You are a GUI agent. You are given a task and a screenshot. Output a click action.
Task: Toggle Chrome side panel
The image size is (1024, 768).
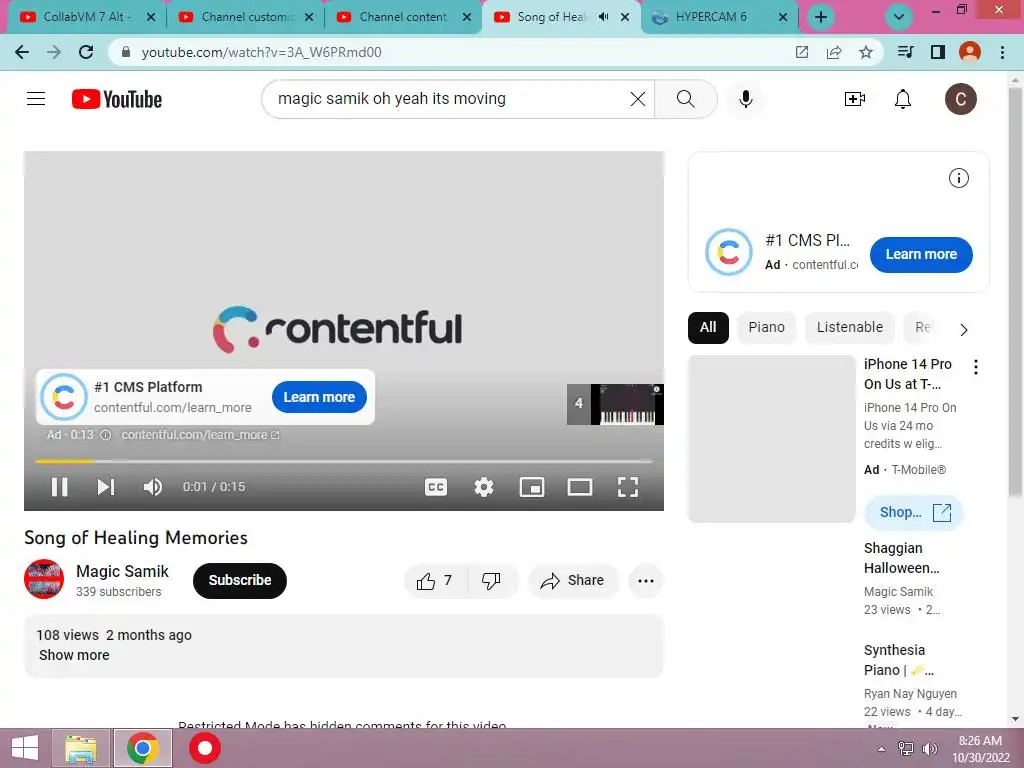click(x=938, y=52)
